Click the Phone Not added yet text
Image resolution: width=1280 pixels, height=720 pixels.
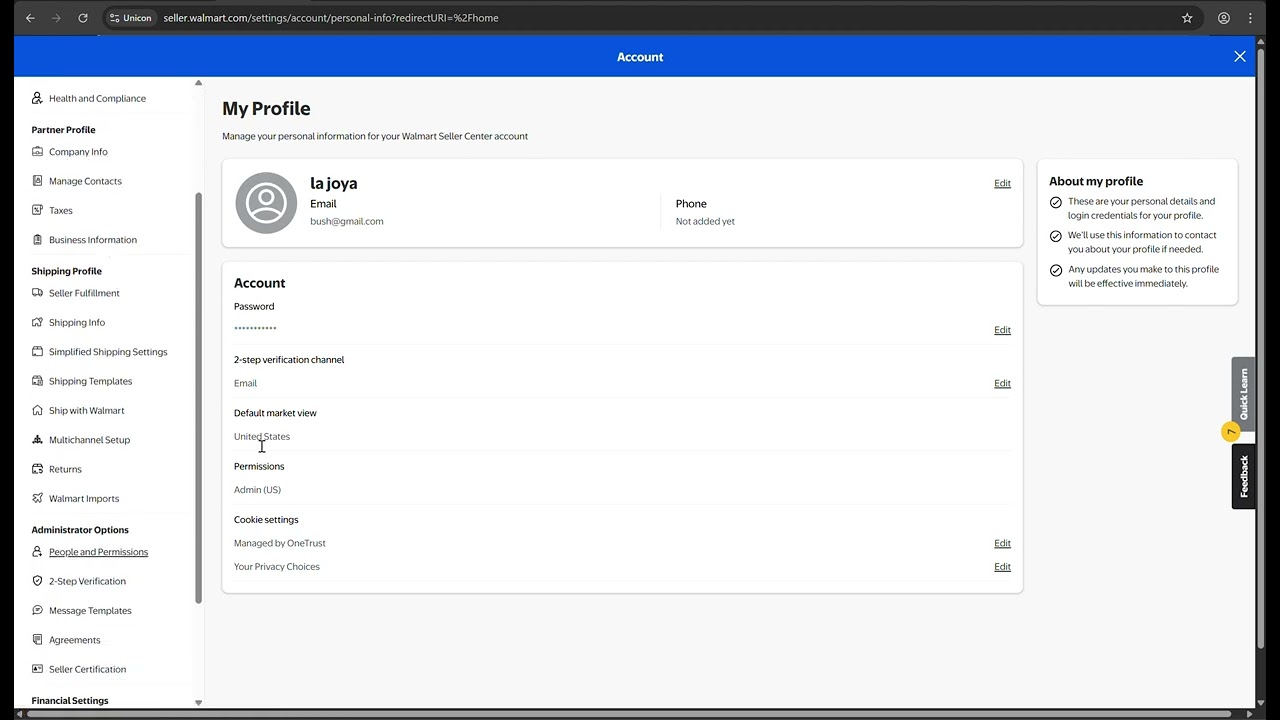click(x=705, y=221)
